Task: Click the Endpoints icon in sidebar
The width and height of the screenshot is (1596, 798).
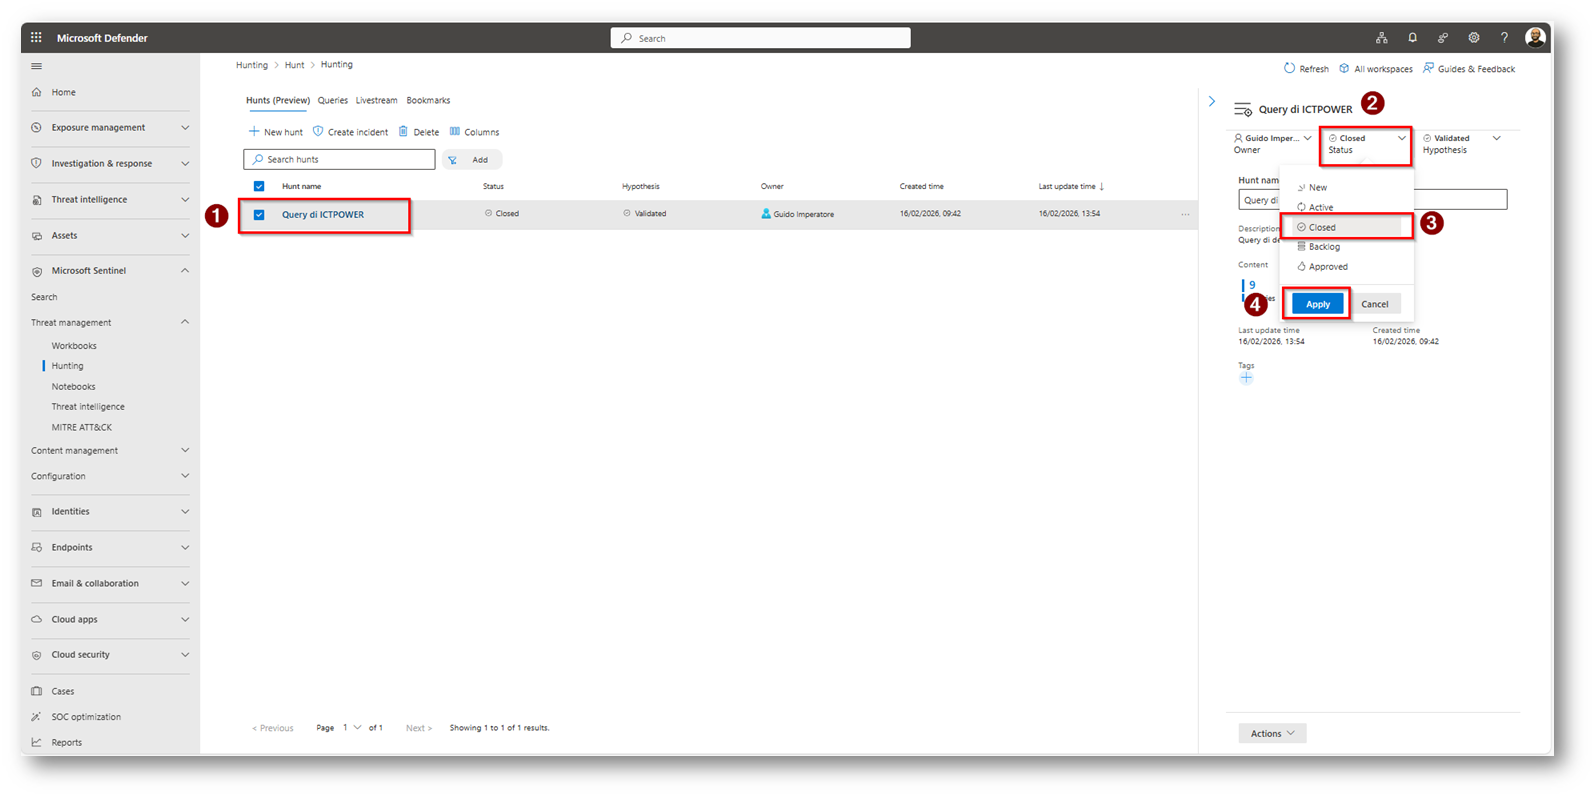Action: [37, 548]
